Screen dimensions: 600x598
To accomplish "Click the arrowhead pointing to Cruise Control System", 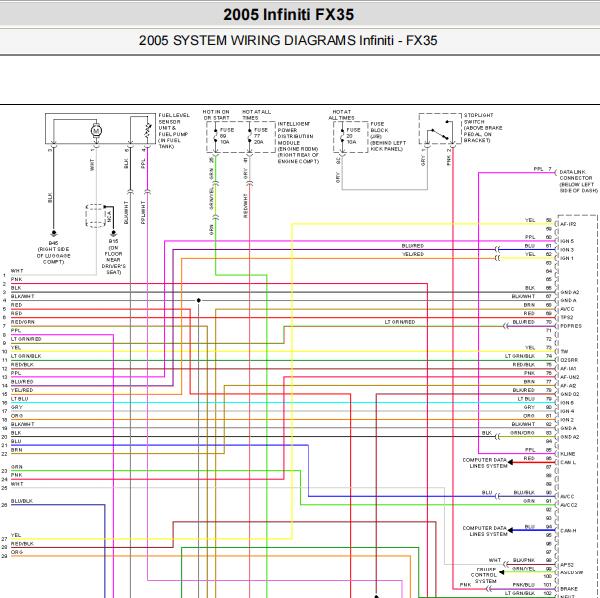I will tap(502, 572).
